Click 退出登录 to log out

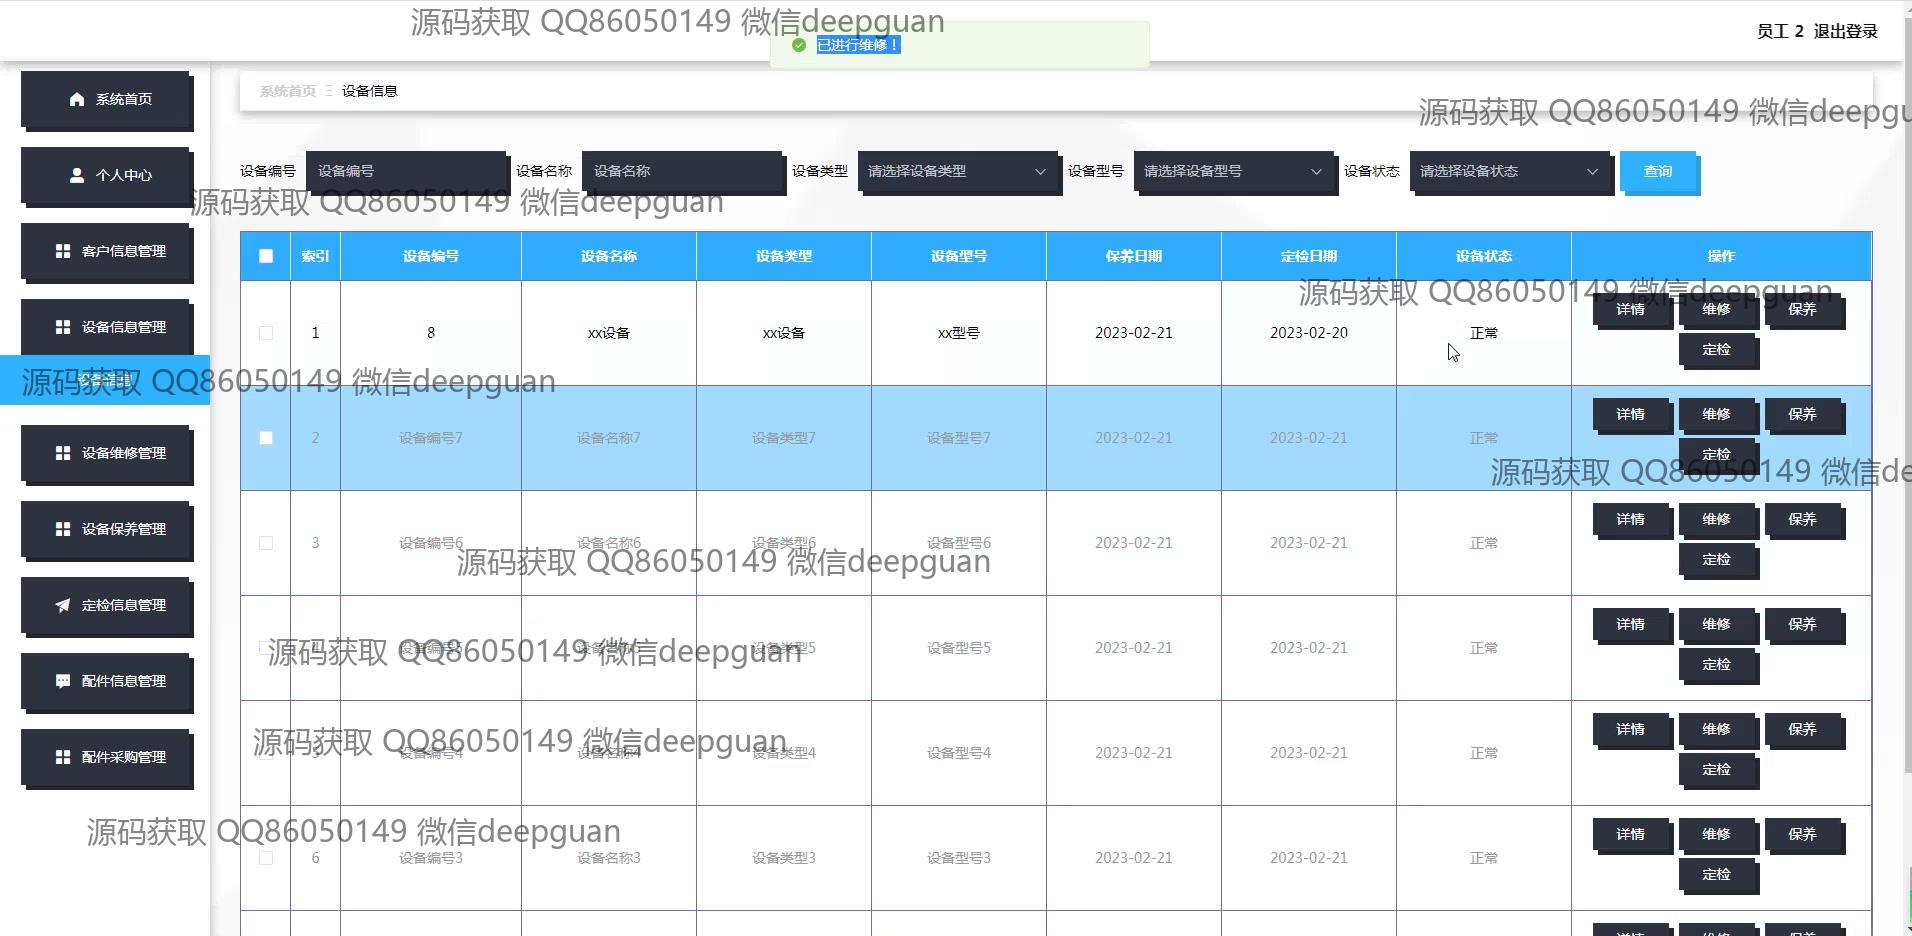pyautogui.click(x=1845, y=31)
